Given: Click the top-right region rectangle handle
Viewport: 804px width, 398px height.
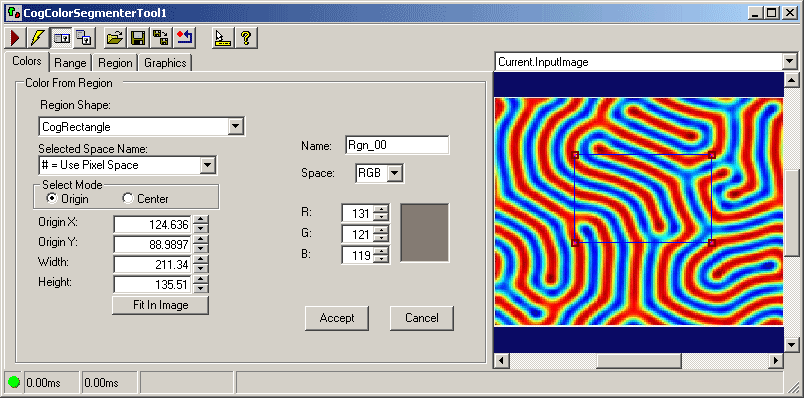Looking at the screenshot, I should [x=712, y=155].
